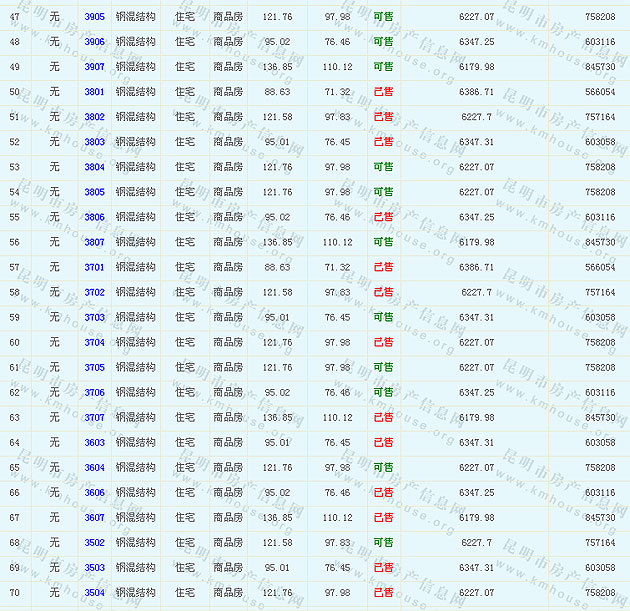Click room number 3906 link
Screen dimensions: 630x611
tap(94, 42)
